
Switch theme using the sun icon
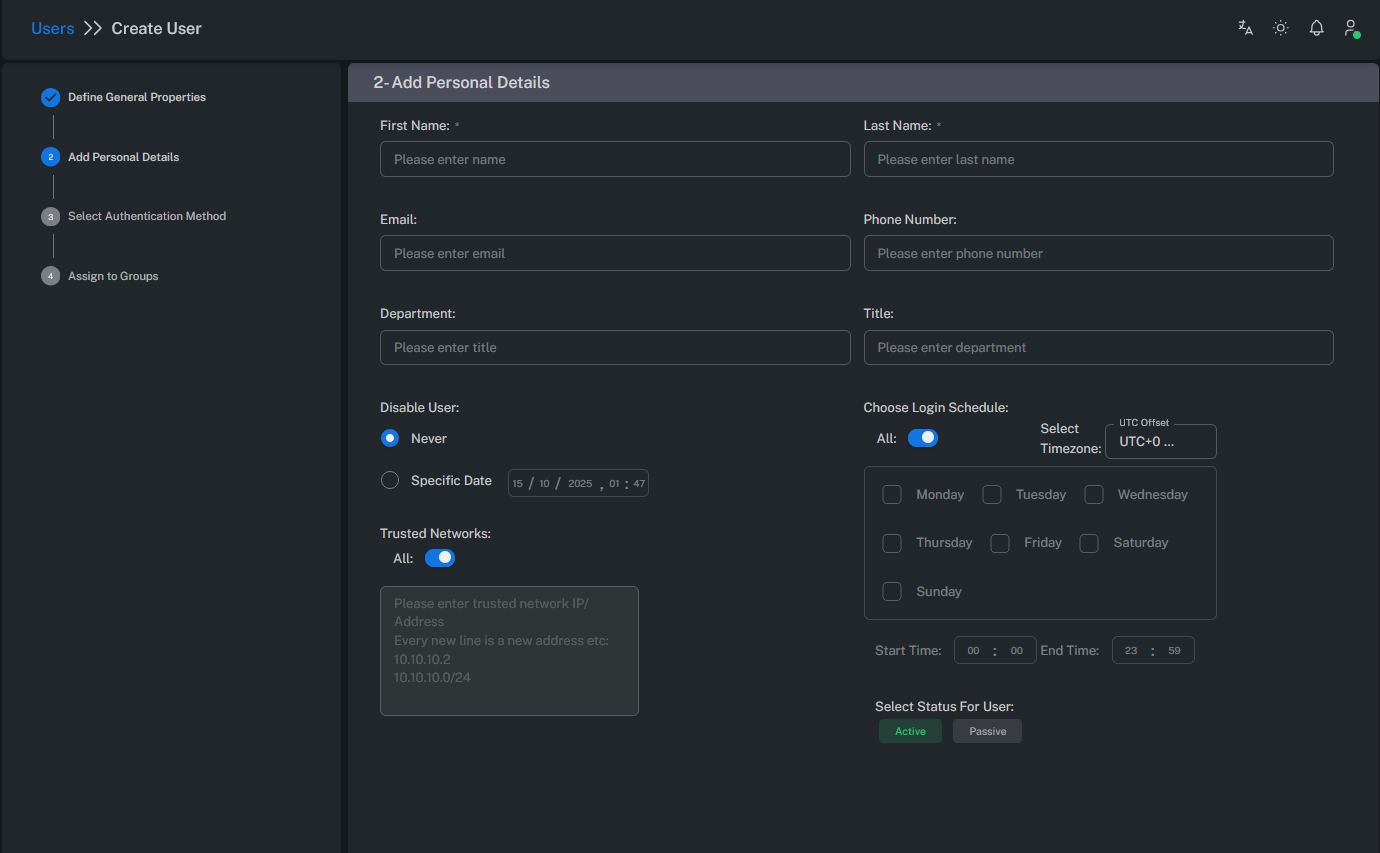coord(1280,28)
